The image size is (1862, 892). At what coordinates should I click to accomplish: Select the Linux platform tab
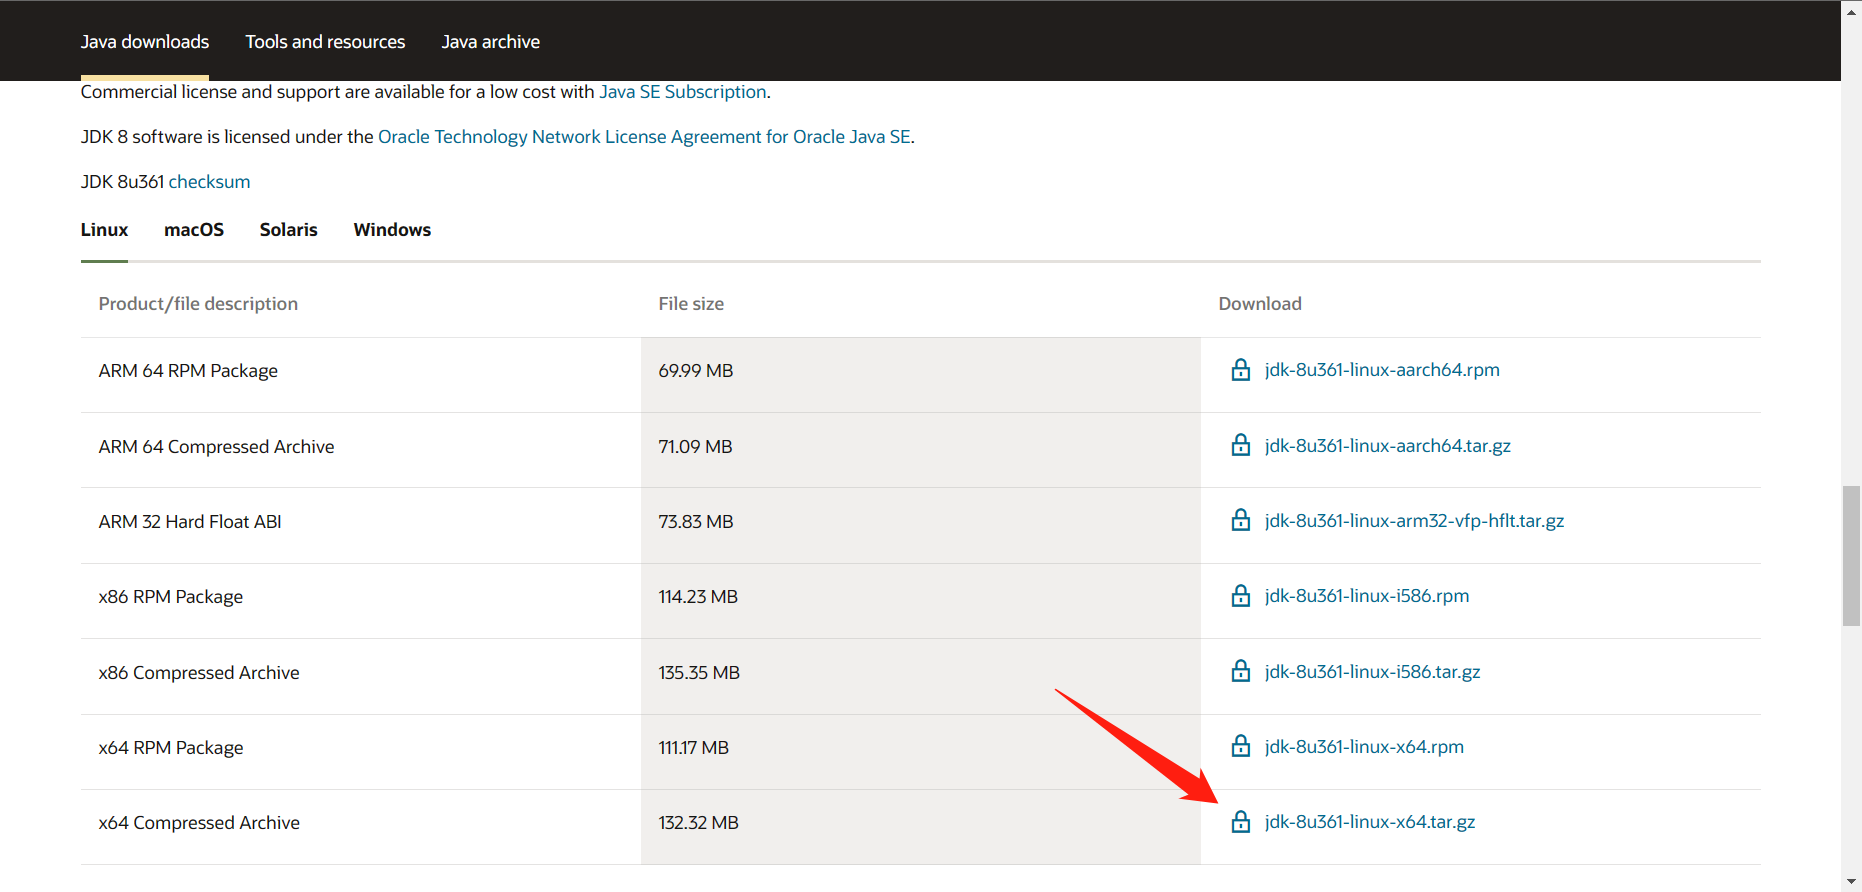point(104,230)
